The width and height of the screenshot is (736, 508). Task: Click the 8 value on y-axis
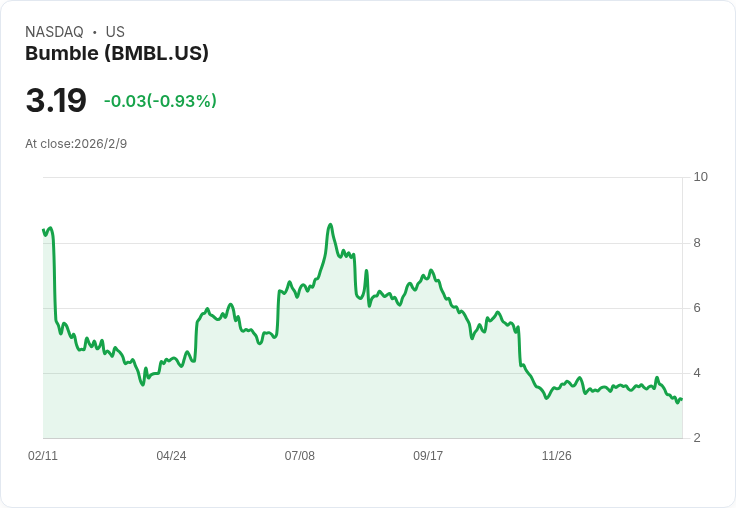[697, 243]
